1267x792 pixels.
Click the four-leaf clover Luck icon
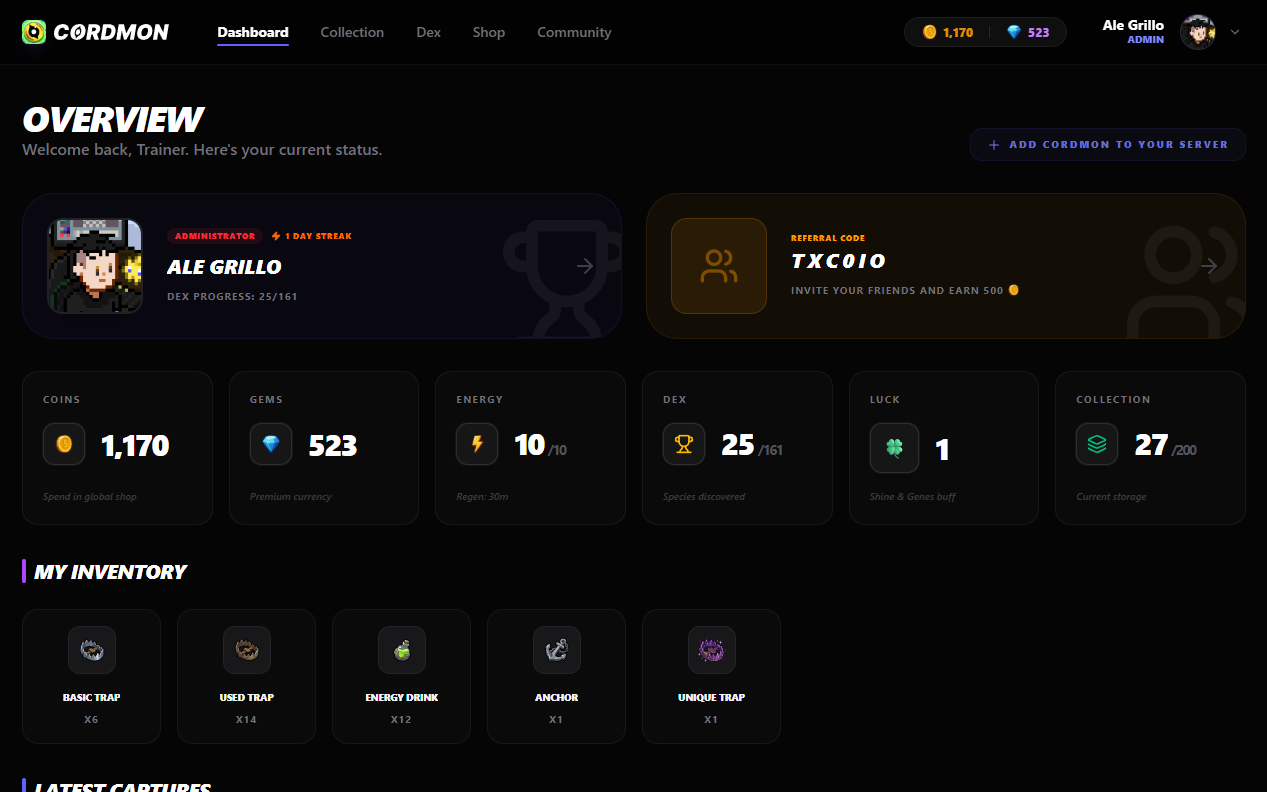click(x=894, y=447)
